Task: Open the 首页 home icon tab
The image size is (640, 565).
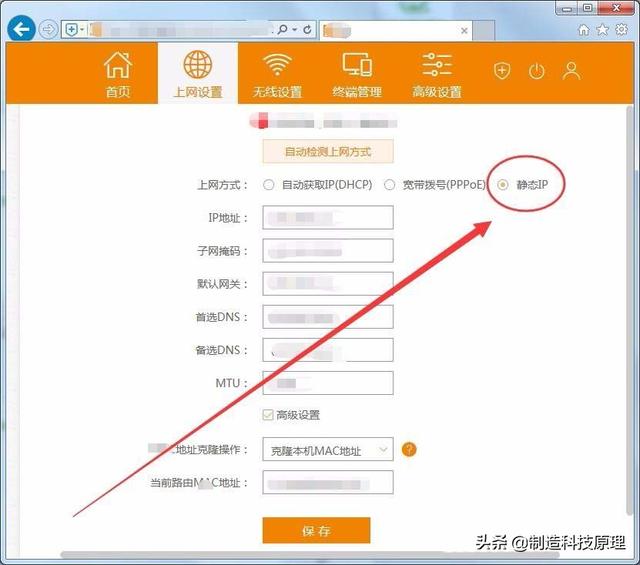Action: pos(118,68)
